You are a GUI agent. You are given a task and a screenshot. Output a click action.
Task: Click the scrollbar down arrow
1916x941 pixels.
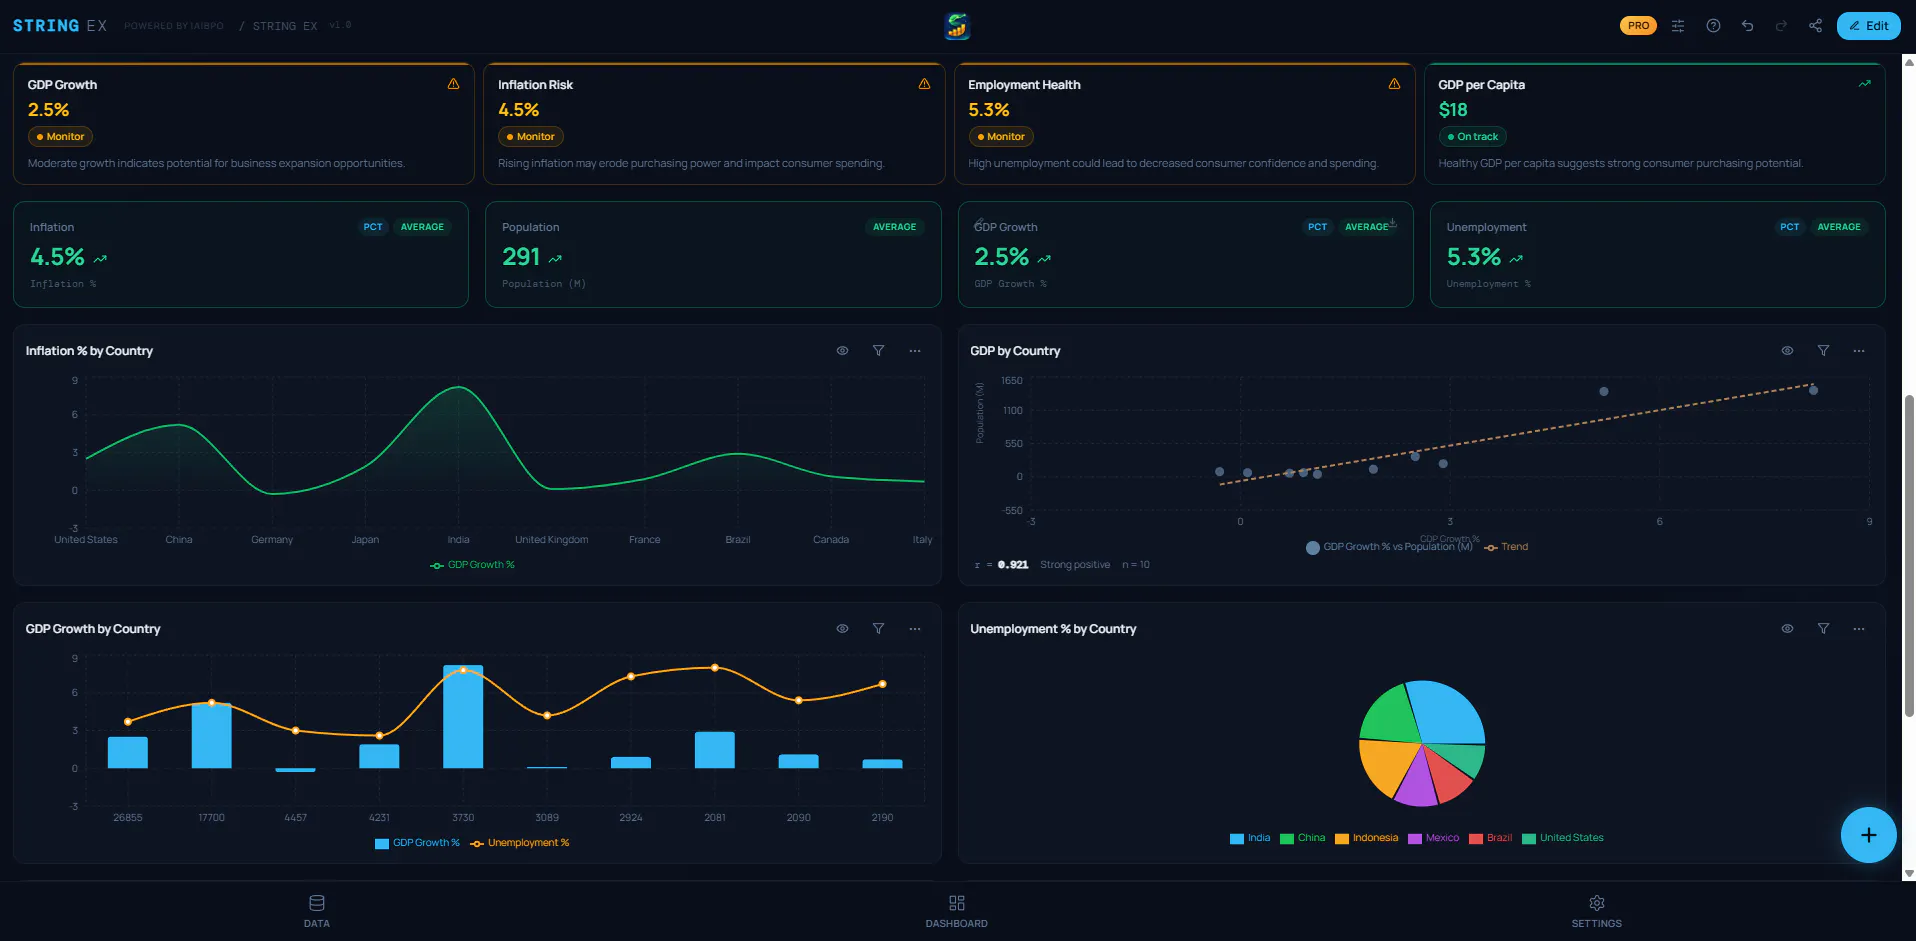(x=1909, y=873)
